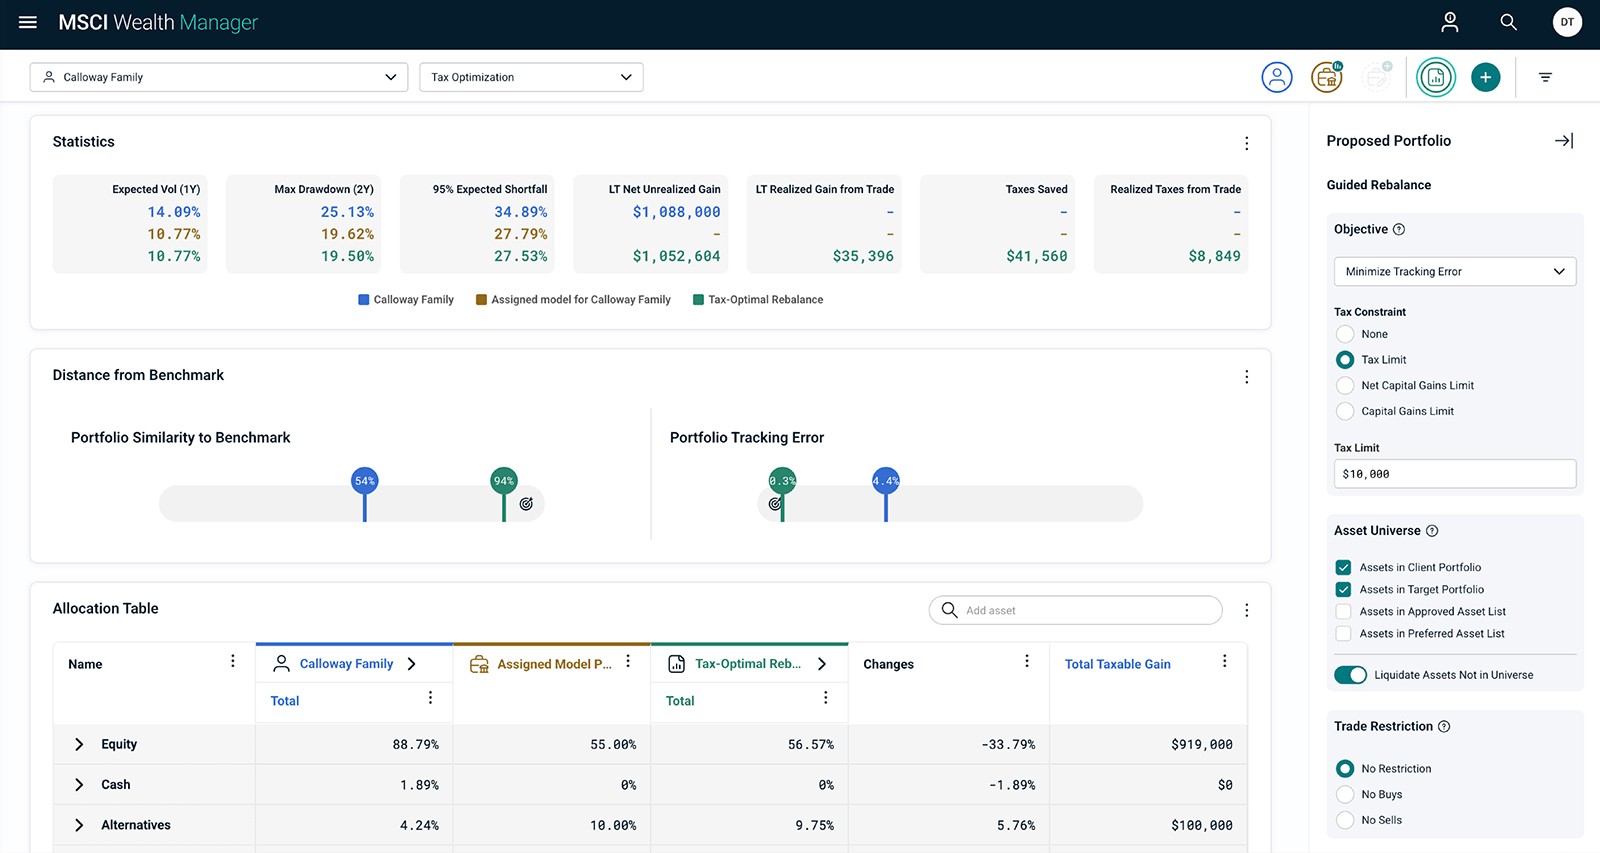Toggle Liquidate Assets Not in Universe switch
Image resolution: width=1600 pixels, height=853 pixels.
1350,675
